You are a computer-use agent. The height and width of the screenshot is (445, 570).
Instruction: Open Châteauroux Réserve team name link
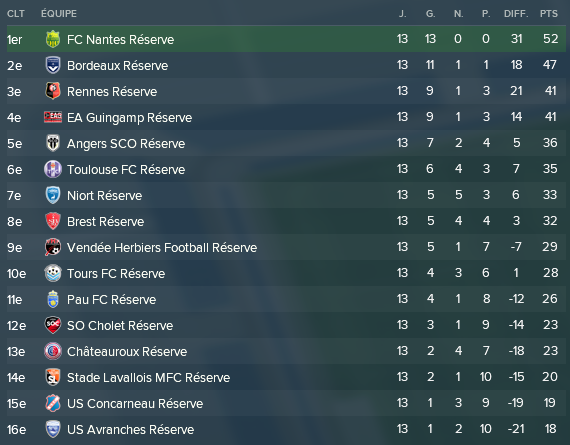click(x=127, y=352)
